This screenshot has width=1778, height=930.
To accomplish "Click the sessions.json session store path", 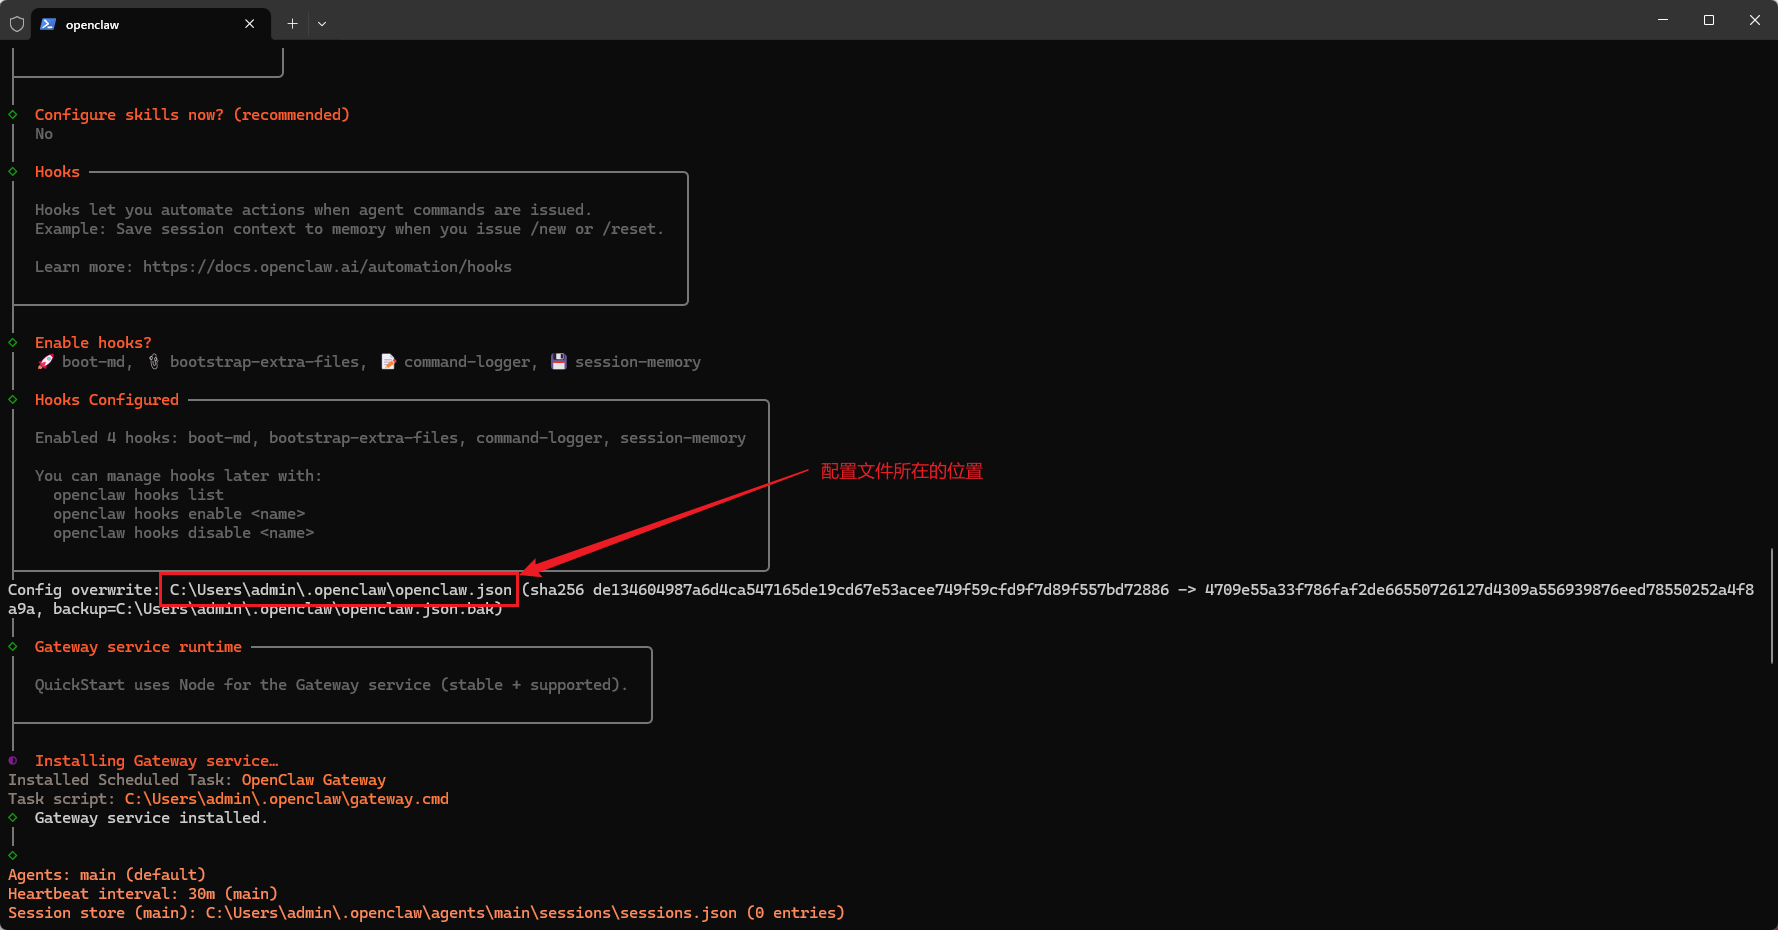I will click(470, 913).
